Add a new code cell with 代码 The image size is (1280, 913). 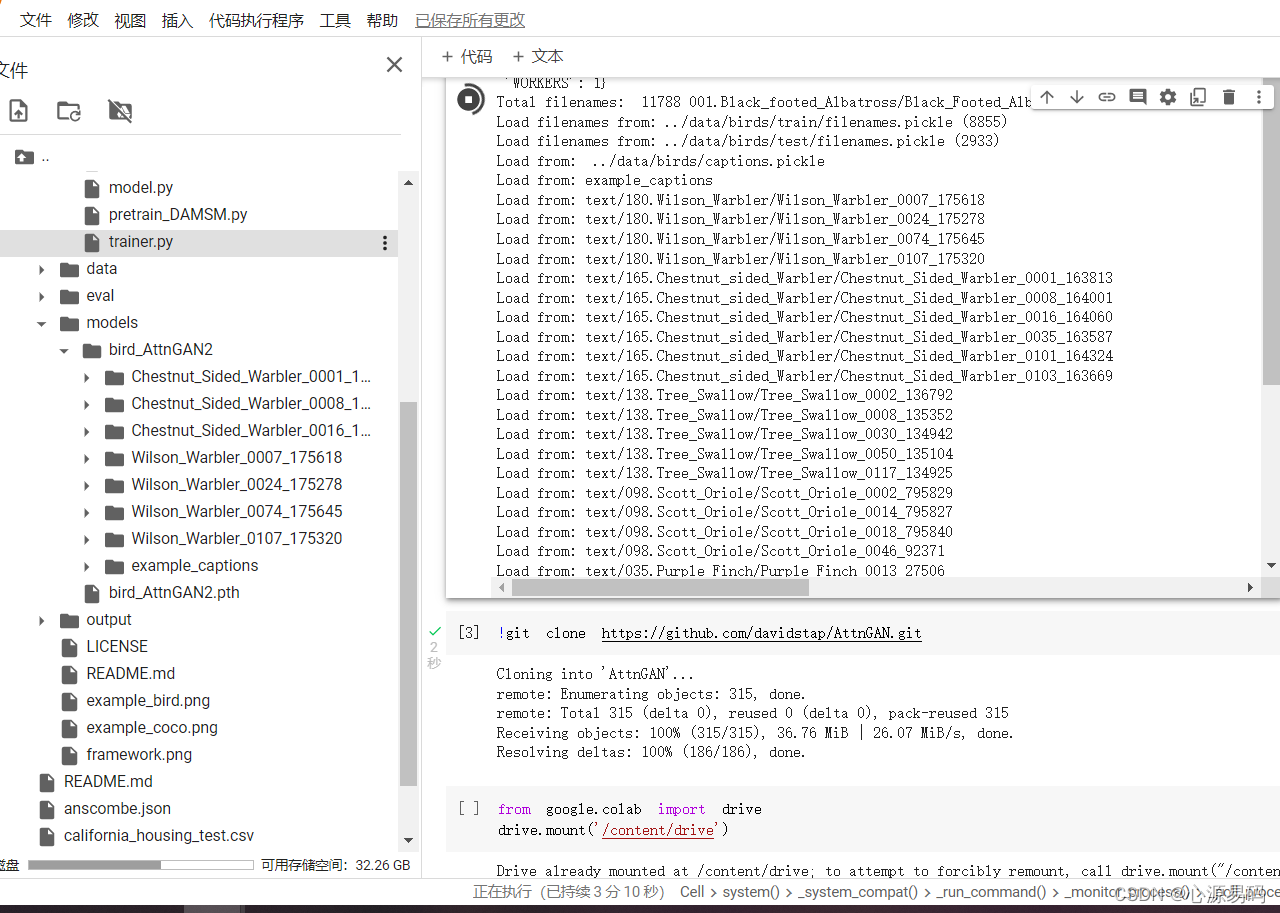467,57
